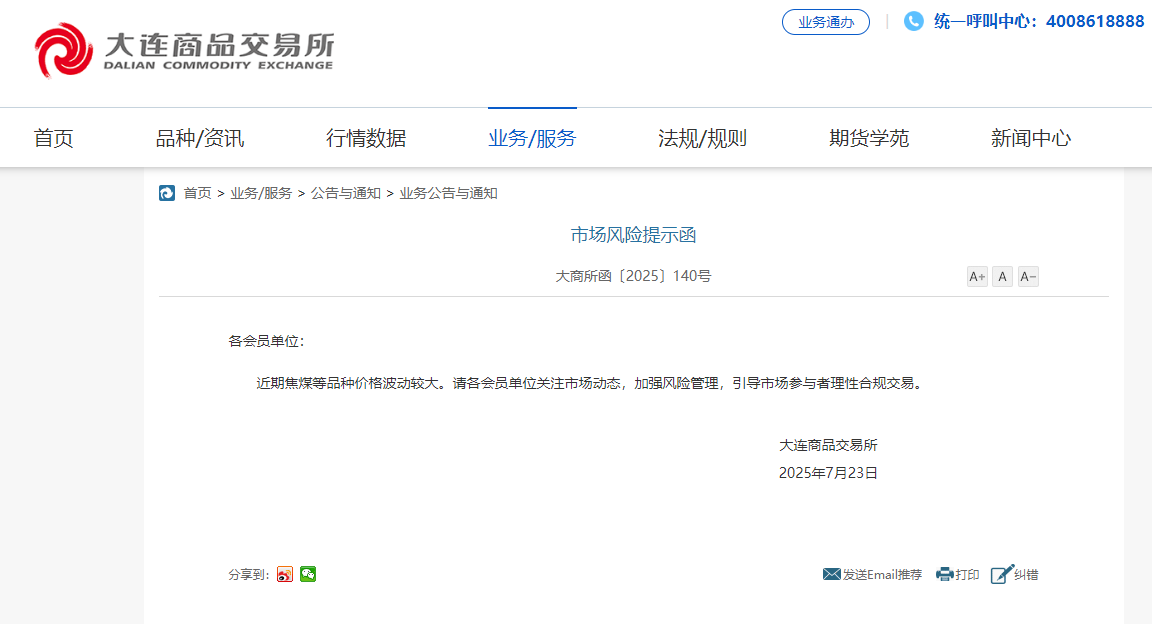Click the email envelope icon
The image size is (1152, 624).
pos(832,574)
